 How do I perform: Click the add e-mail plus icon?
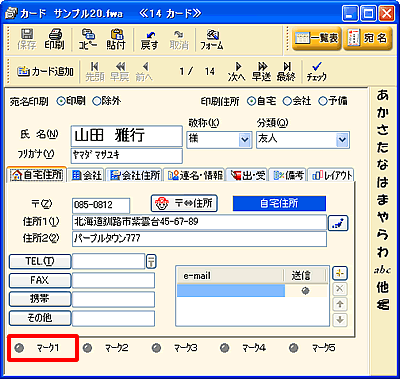tap(340, 273)
